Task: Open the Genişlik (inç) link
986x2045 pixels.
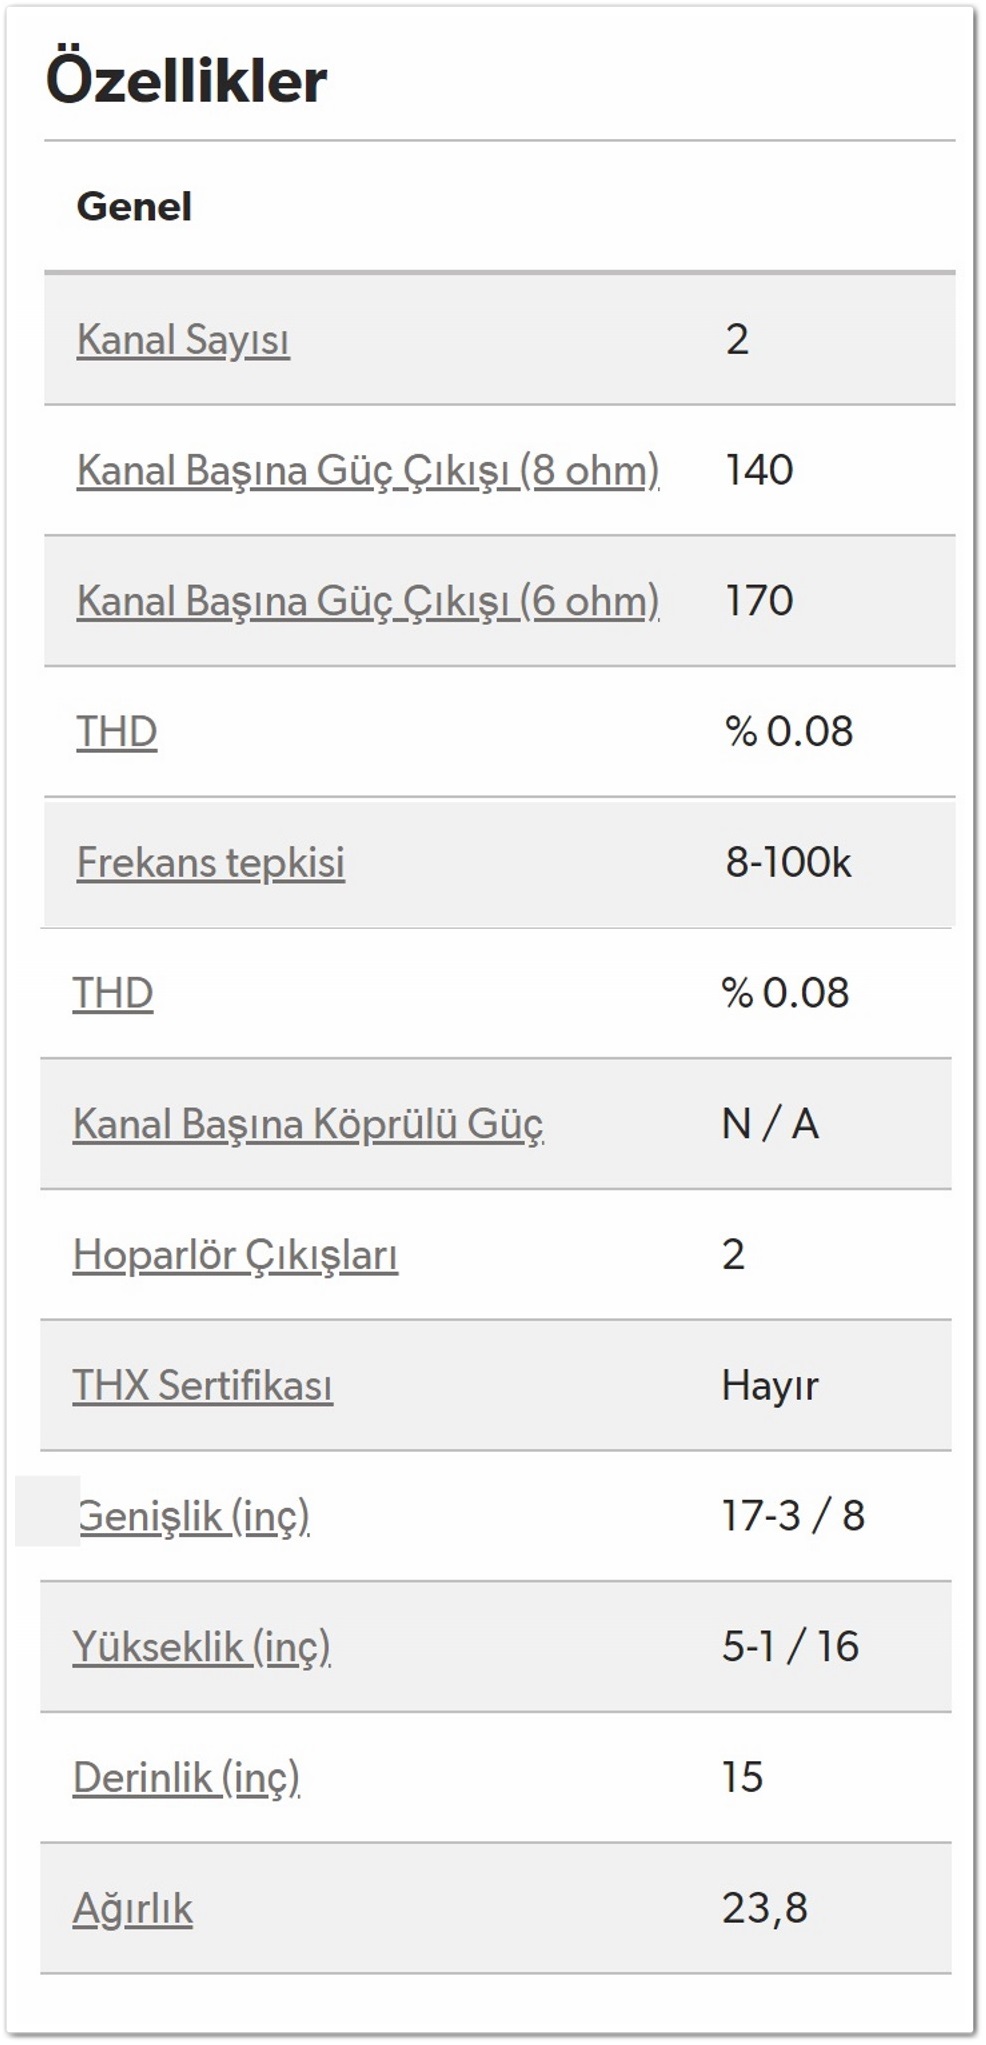Action: [194, 1517]
